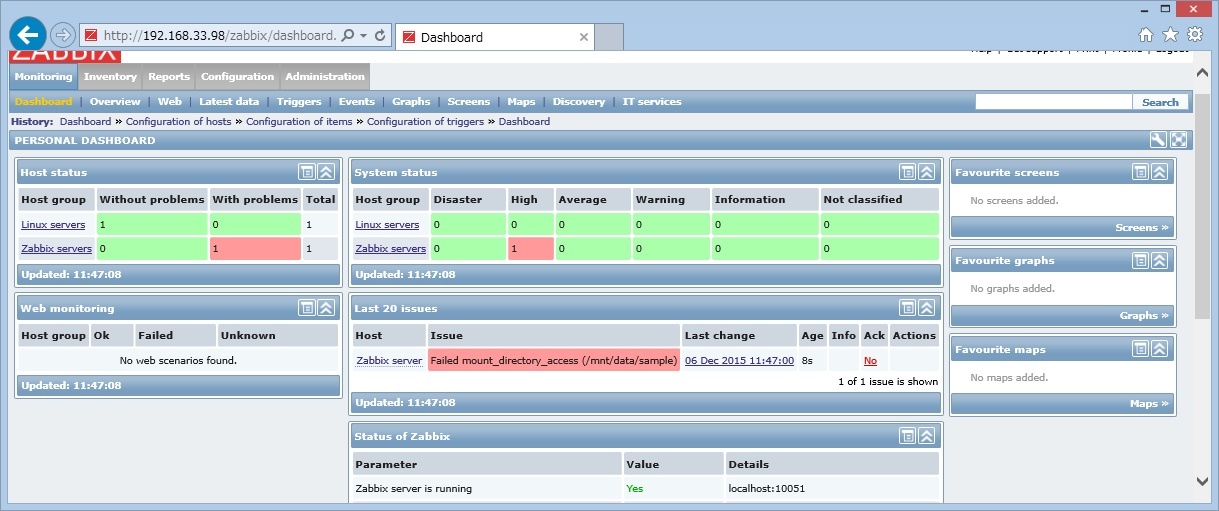
Task: Collapse the System status widget
Action: (x=926, y=172)
